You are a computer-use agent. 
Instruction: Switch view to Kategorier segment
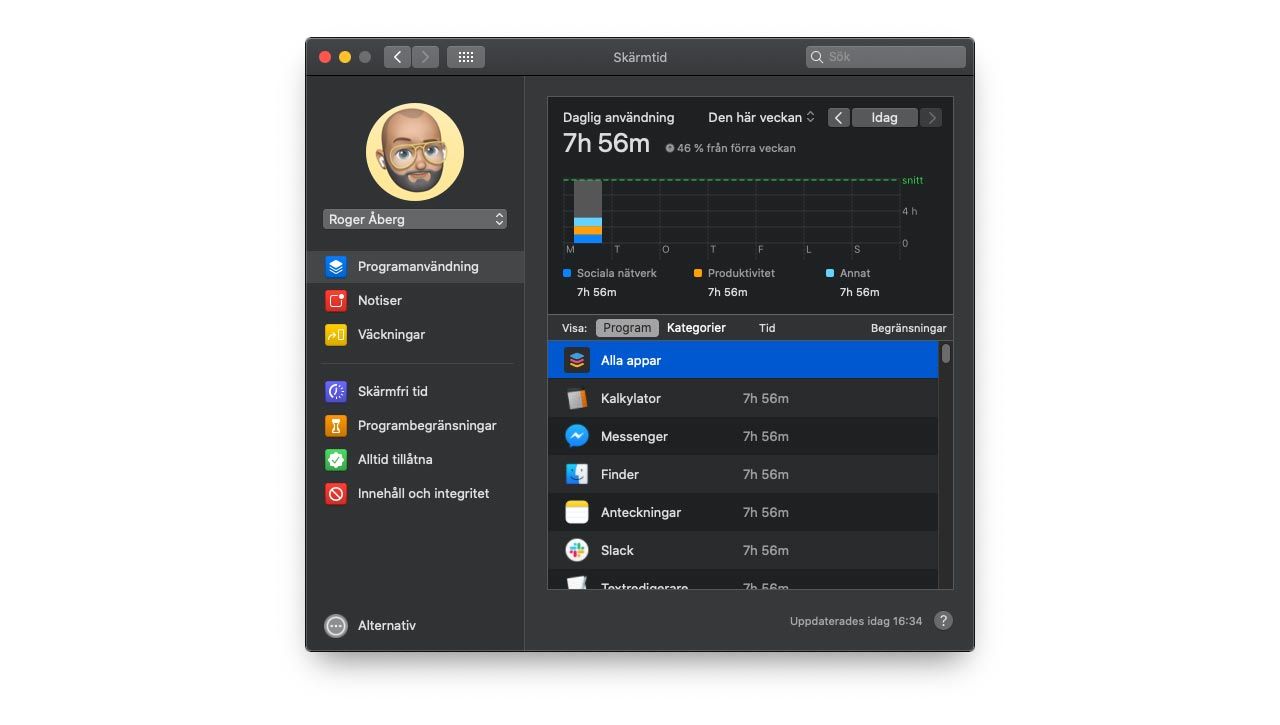pyautogui.click(x=696, y=328)
